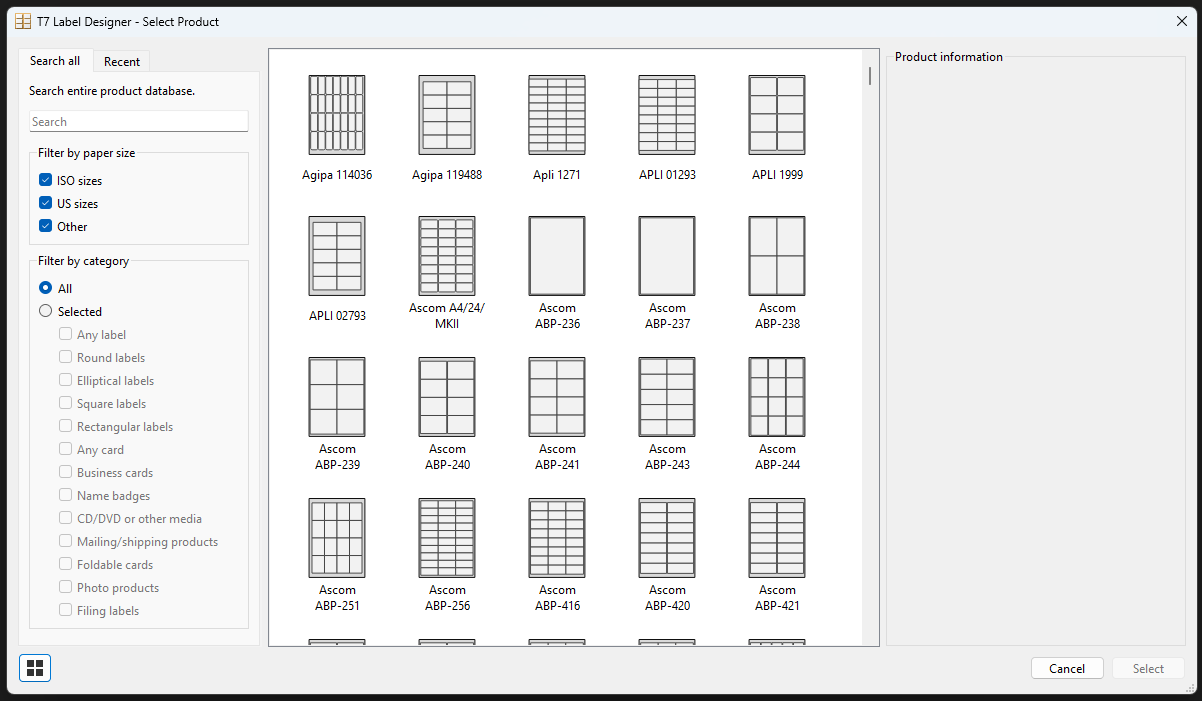Pick the Ascom ABP-251 template
This screenshot has width=1202, height=701.
337,538
